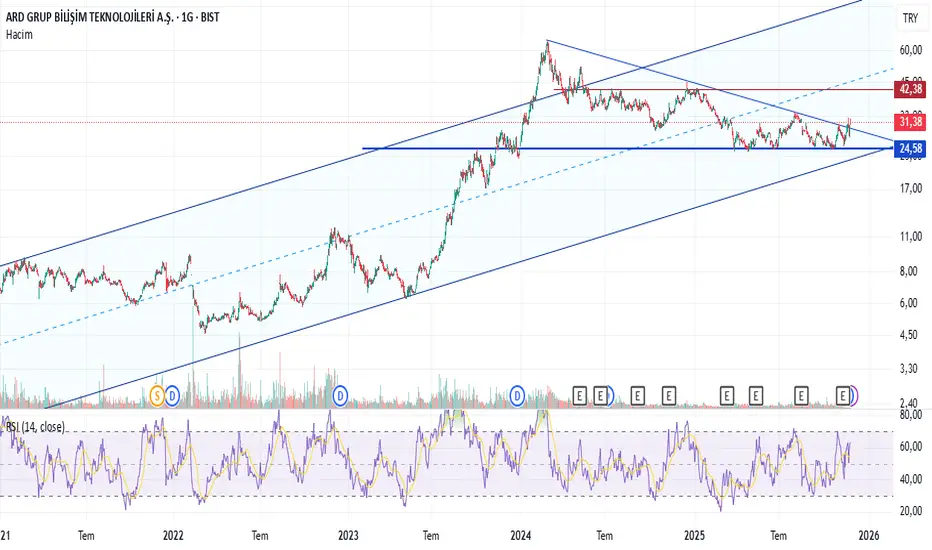The width and height of the screenshot is (932, 550).
Task: Open the last E earnings marker before 2026
Action: tap(843, 395)
